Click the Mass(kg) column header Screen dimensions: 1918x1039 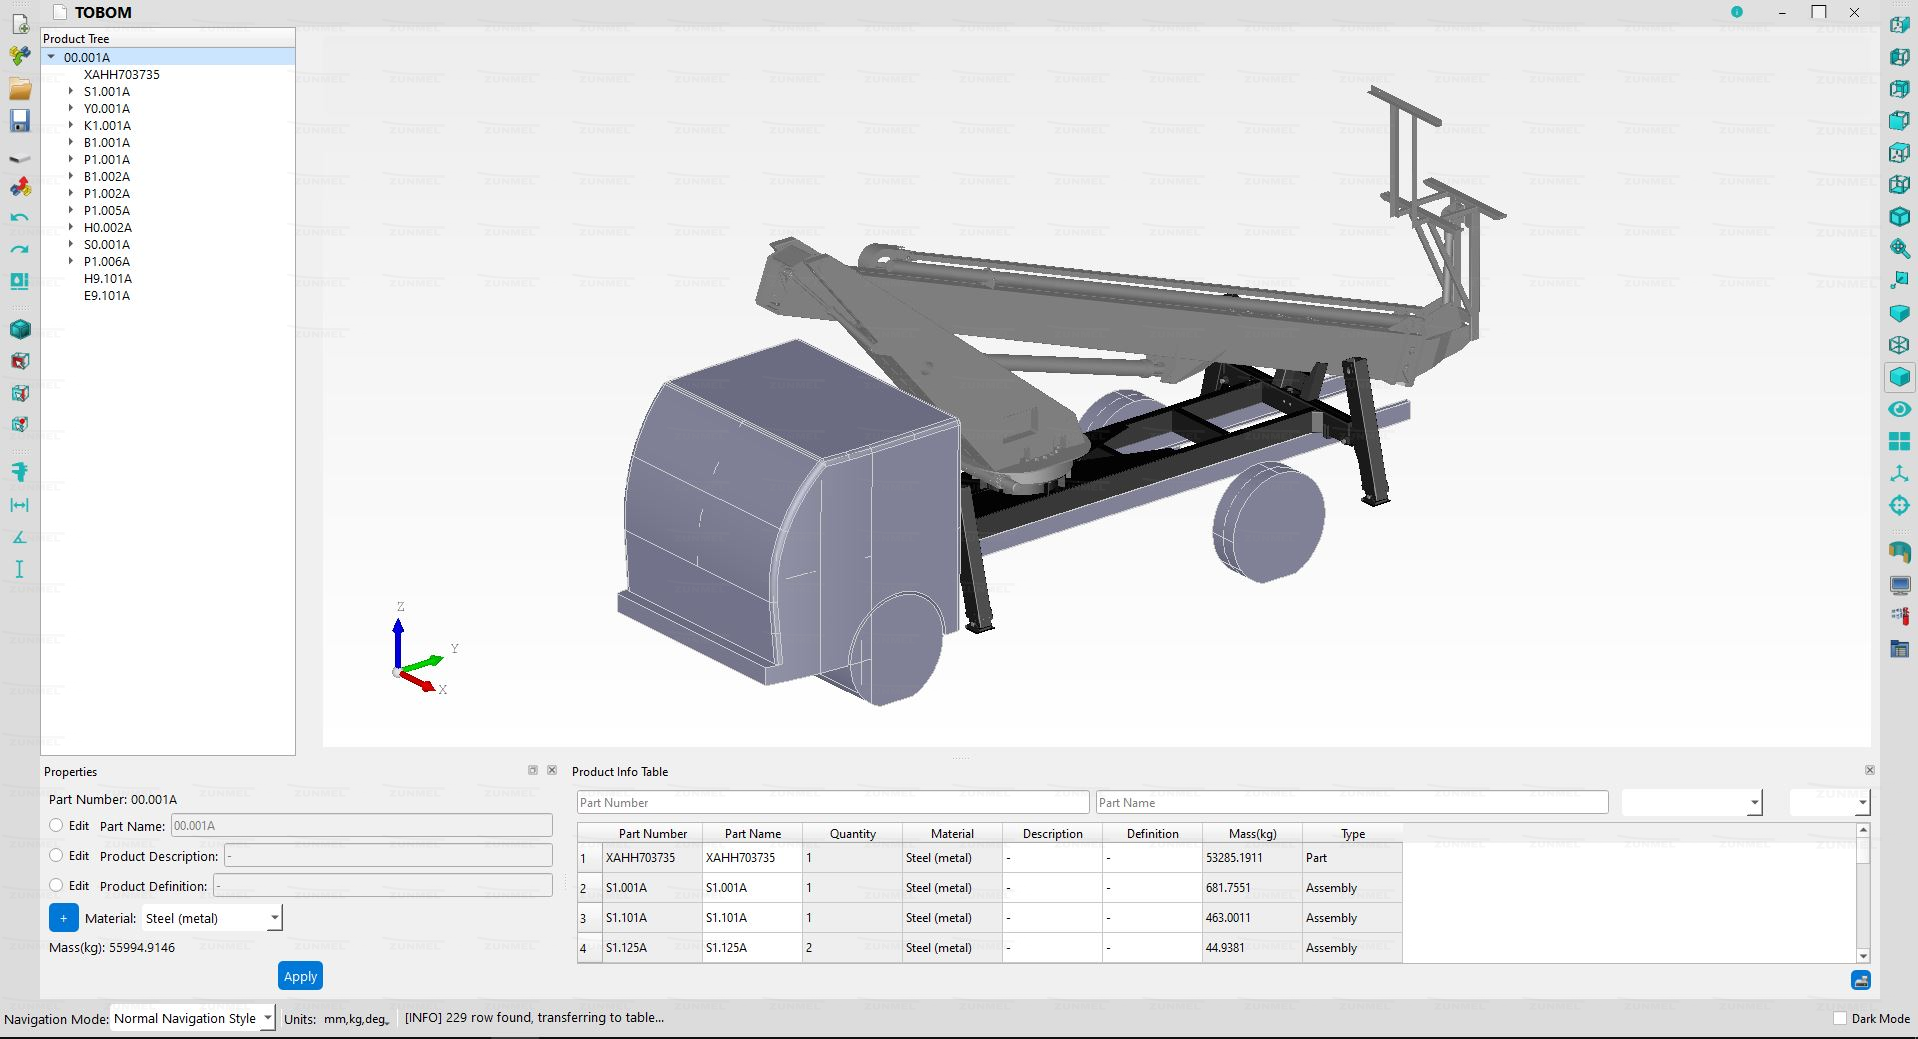tap(1252, 833)
